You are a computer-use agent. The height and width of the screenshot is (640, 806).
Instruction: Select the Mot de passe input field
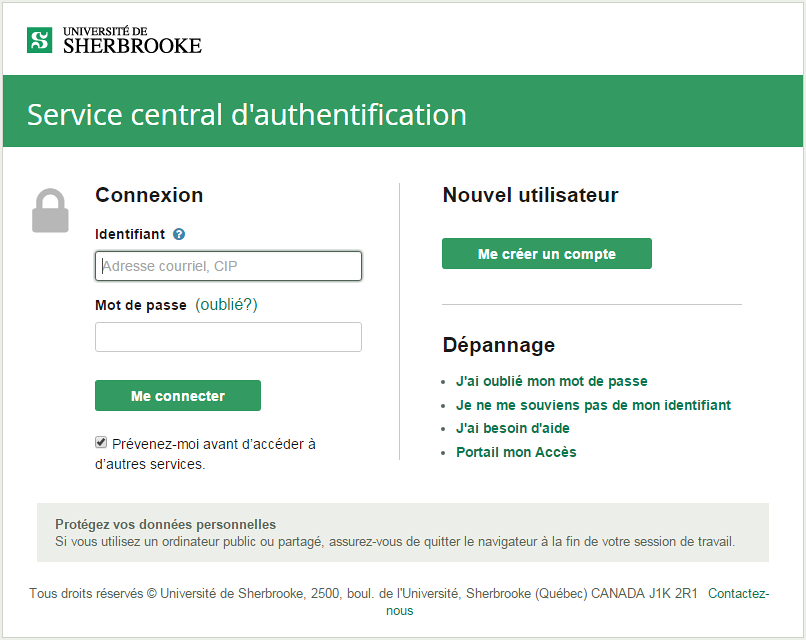[x=228, y=337]
